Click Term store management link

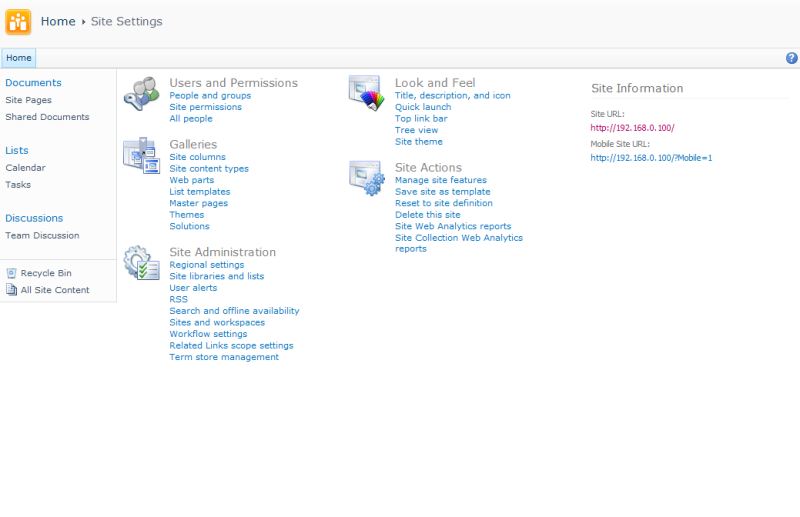(224, 357)
